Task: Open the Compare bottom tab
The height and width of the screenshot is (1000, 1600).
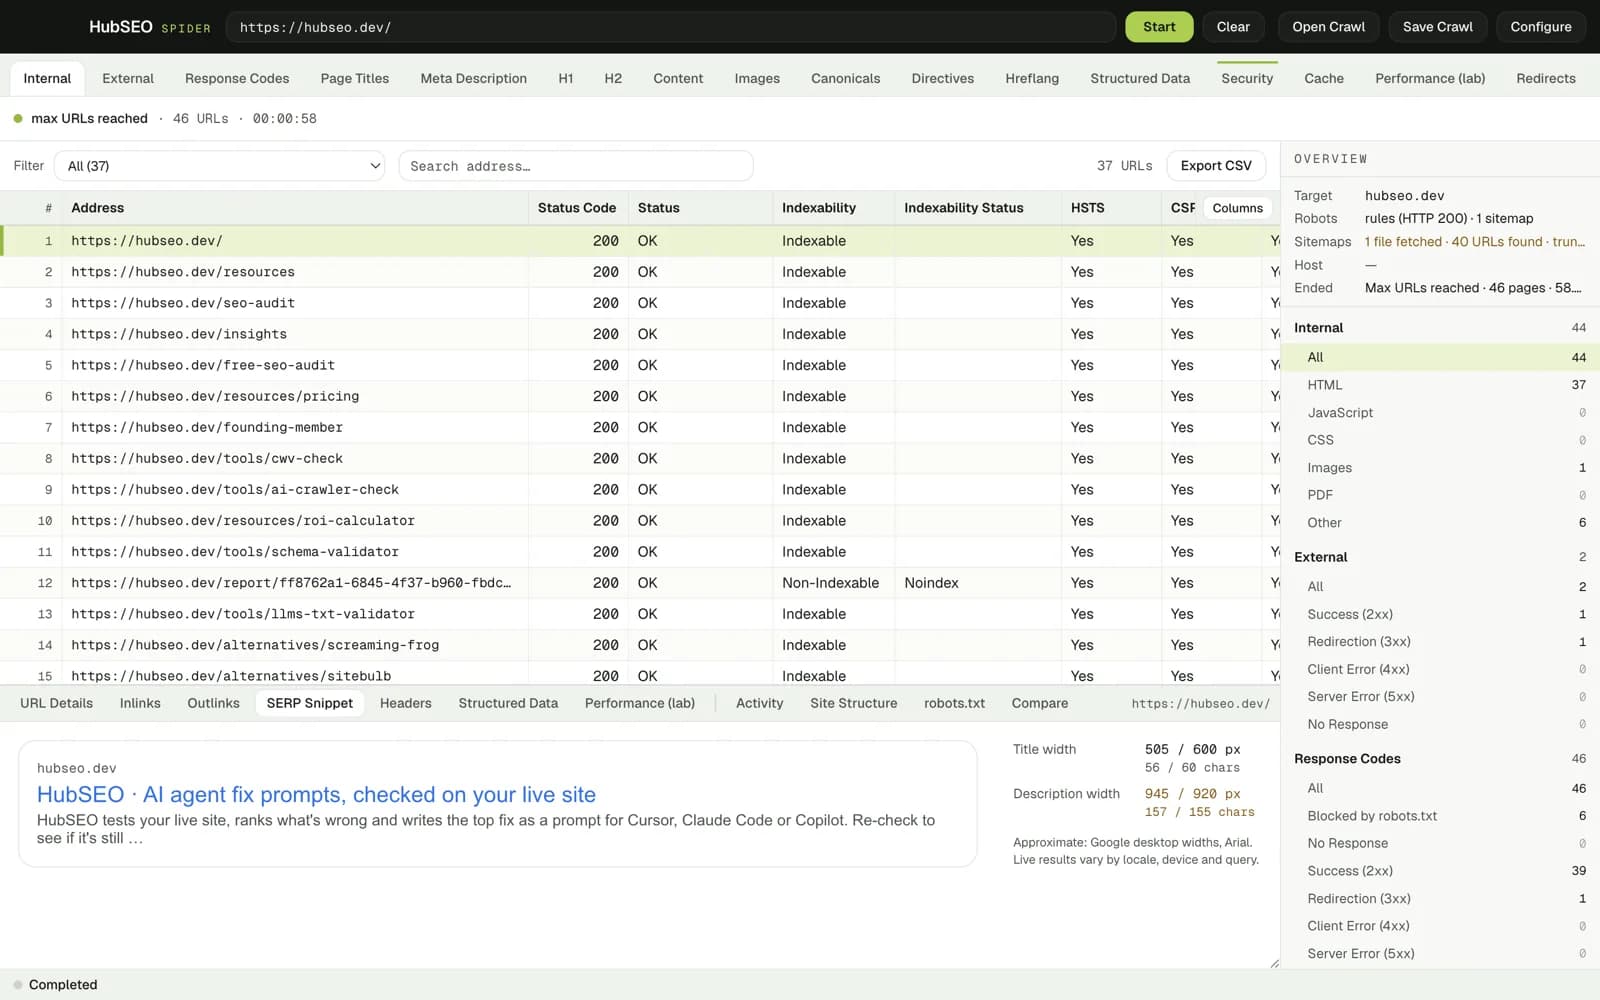Action: point(1039,703)
